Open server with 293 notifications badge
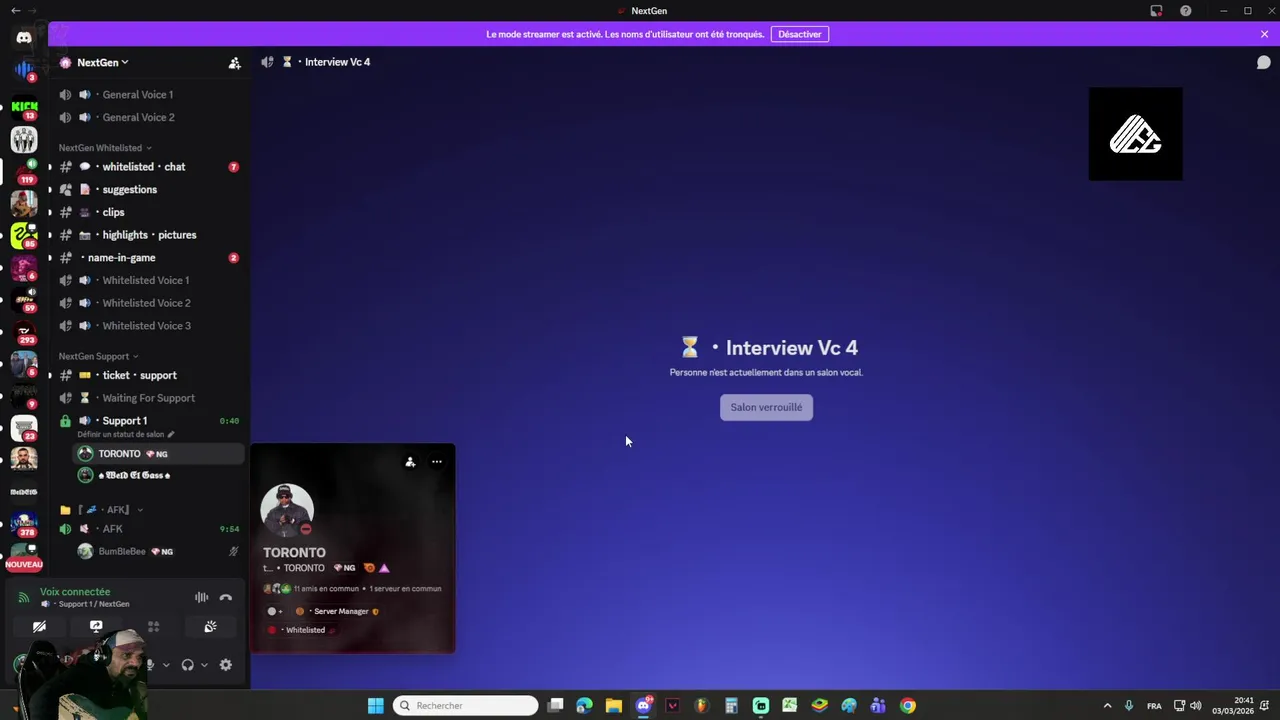This screenshot has height=720, width=1280. 24,331
